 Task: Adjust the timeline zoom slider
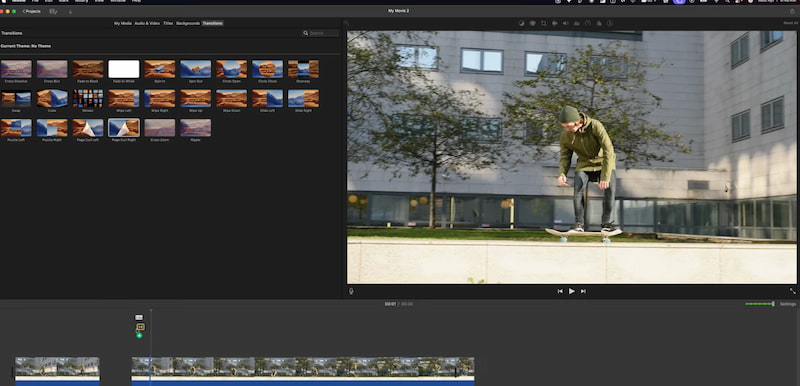tap(760, 304)
